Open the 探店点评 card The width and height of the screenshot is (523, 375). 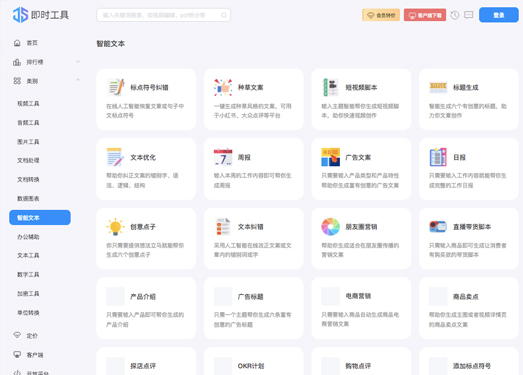pyautogui.click(x=146, y=361)
